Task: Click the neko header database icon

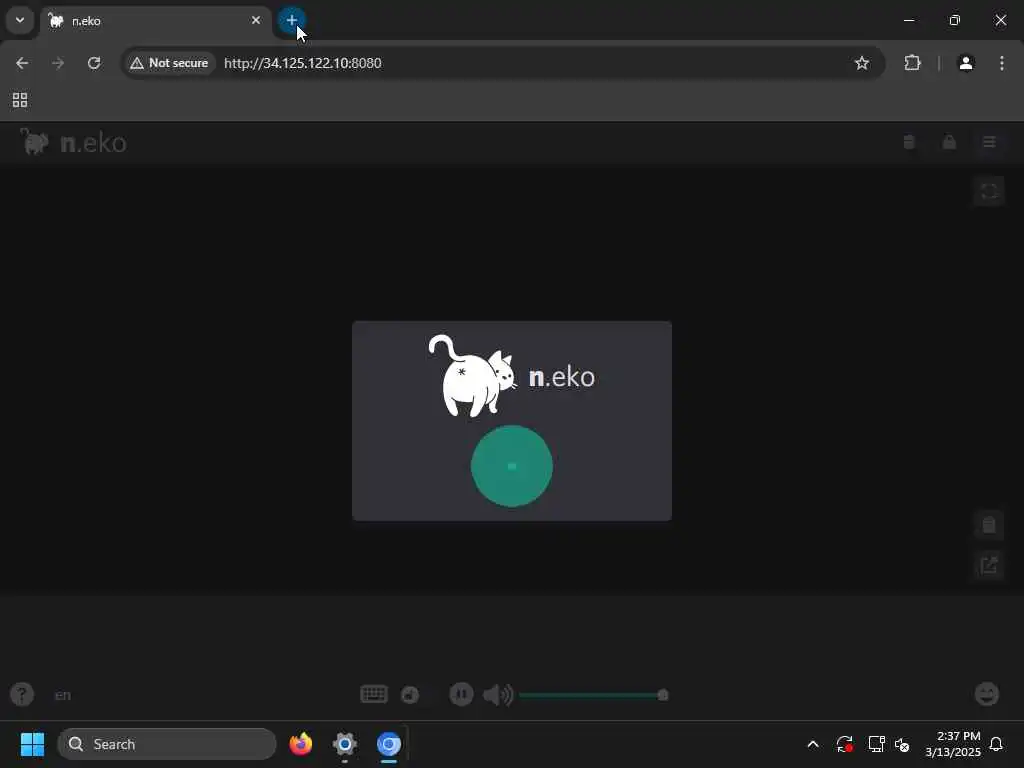Action: tap(909, 142)
